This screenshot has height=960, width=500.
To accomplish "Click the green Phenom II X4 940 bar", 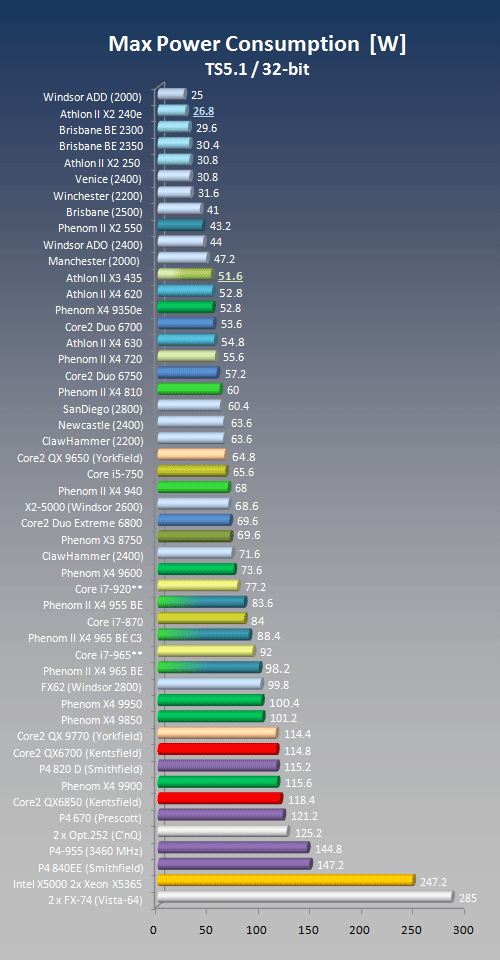I will (194, 487).
